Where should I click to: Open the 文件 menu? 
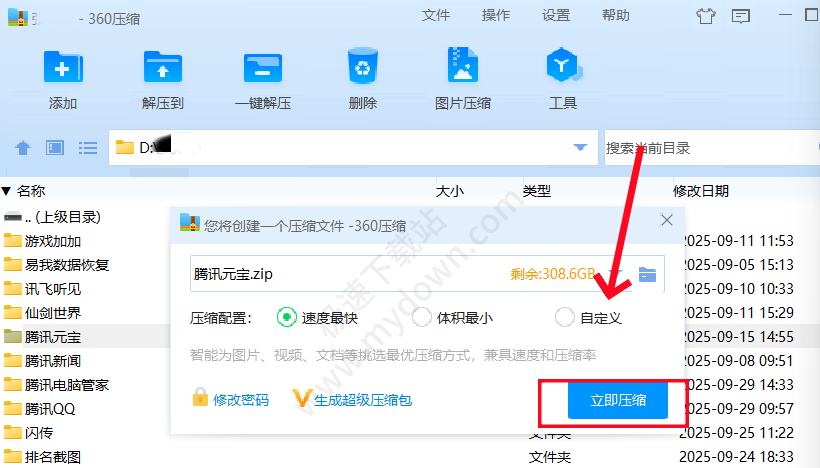436,16
